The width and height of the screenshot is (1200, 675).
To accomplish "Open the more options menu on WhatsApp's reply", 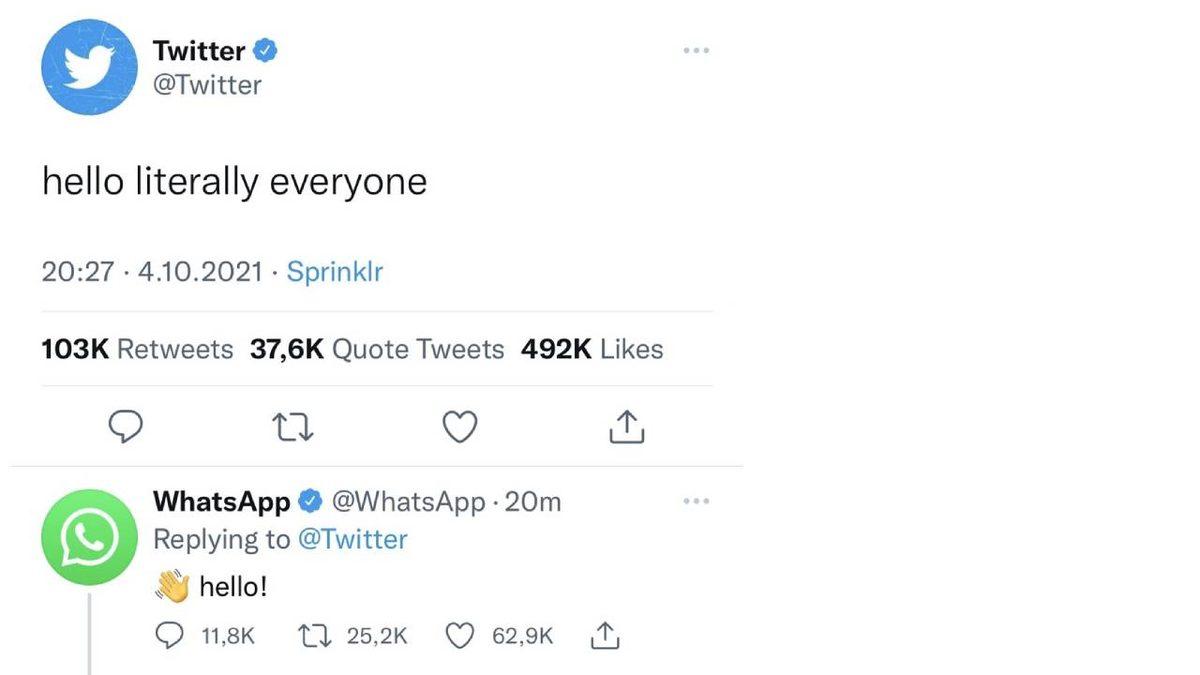I will click(x=696, y=500).
